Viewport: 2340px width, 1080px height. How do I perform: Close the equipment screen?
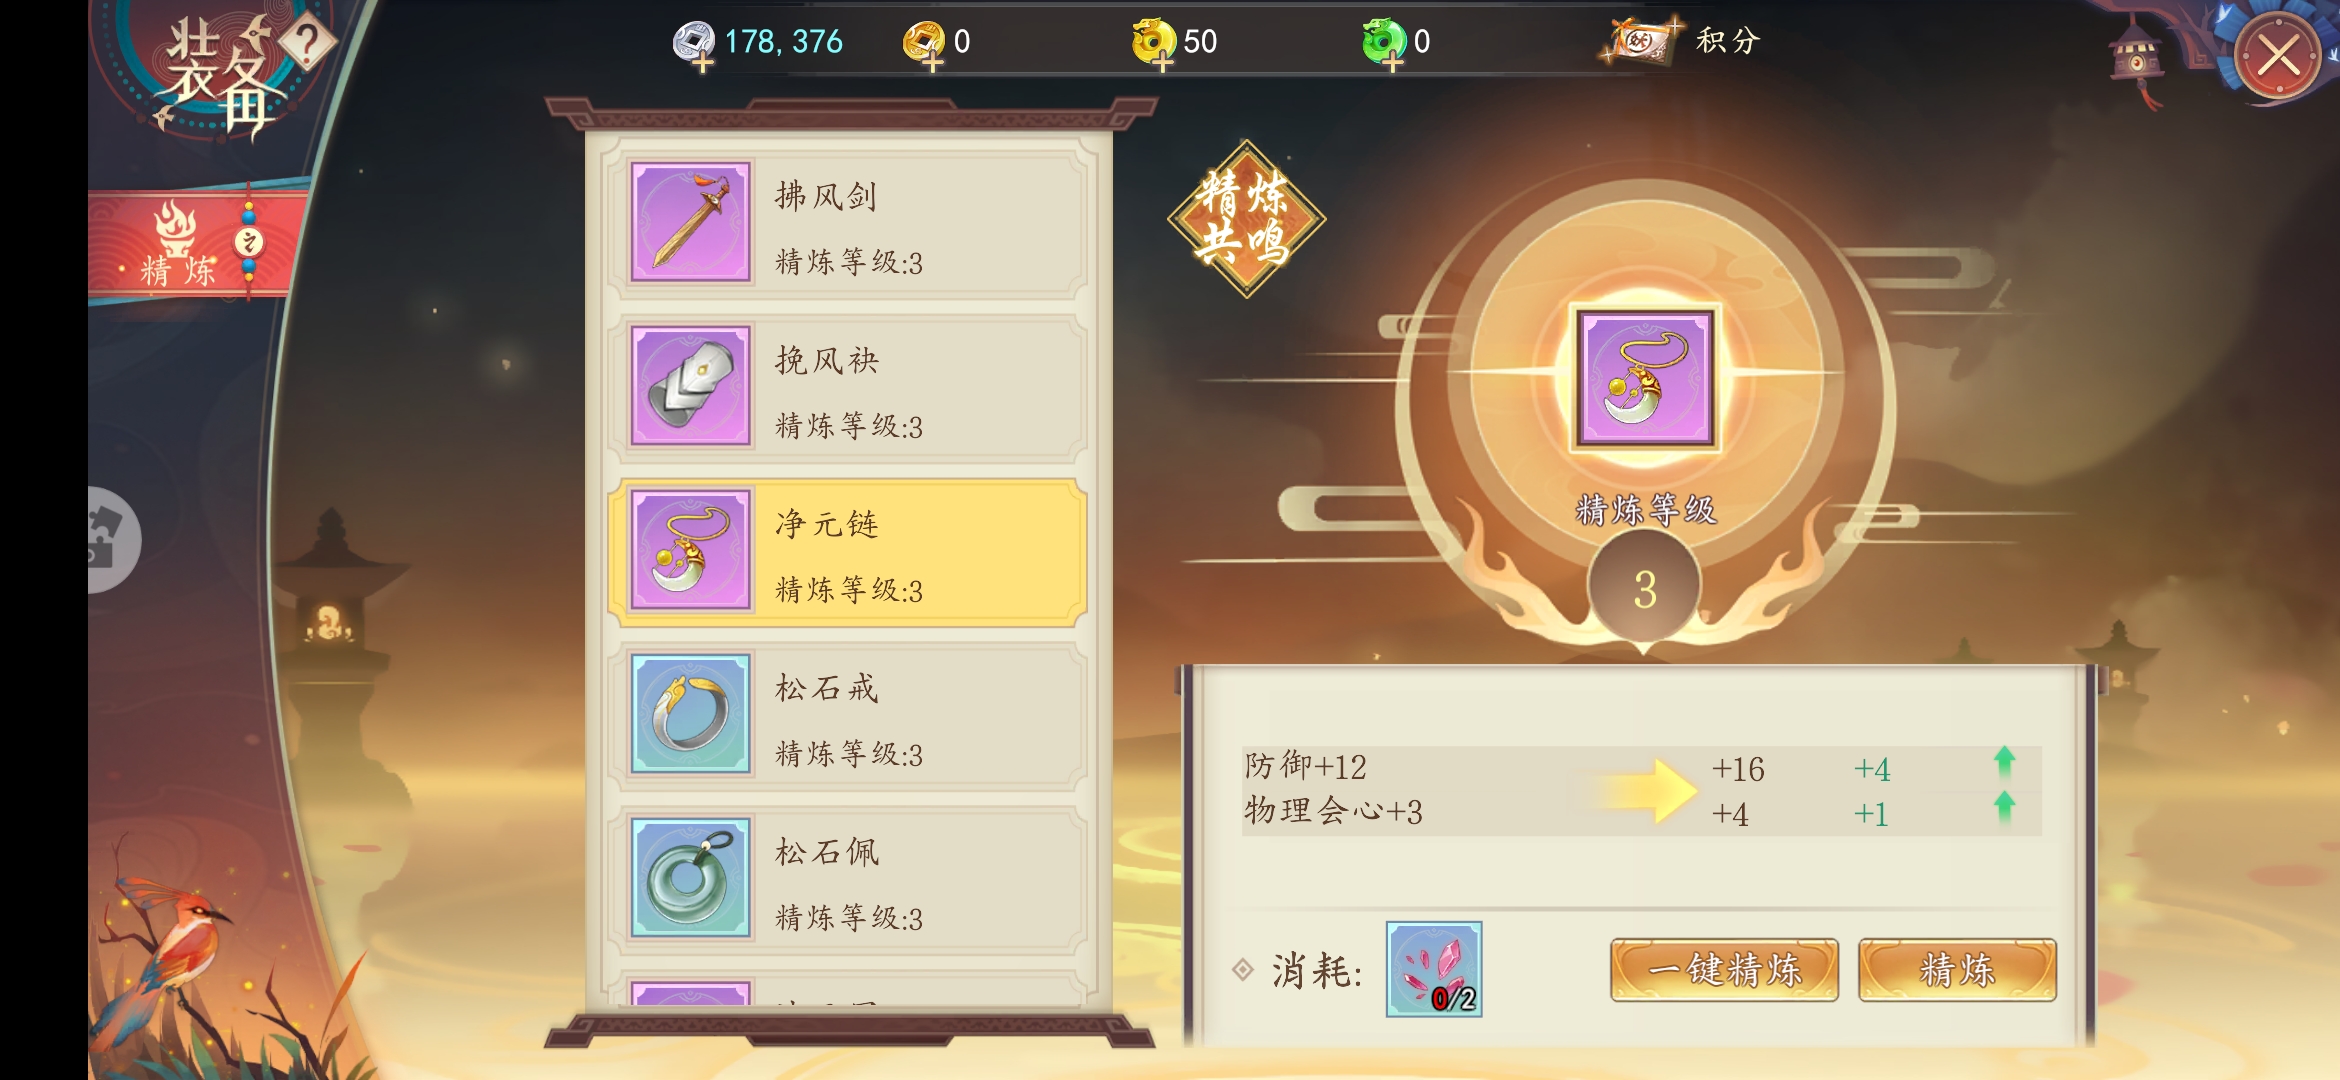coord(2278,55)
